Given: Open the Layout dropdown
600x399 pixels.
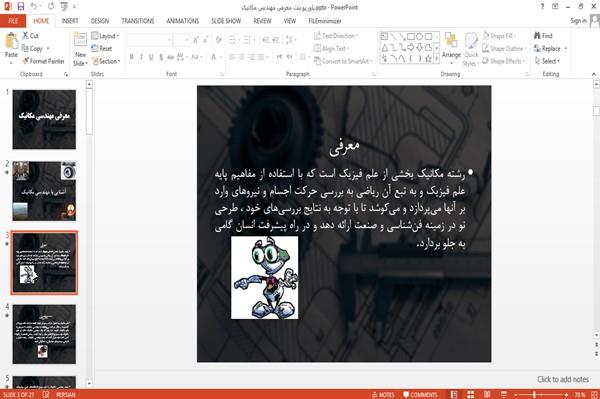Looking at the screenshot, I should click(x=106, y=36).
